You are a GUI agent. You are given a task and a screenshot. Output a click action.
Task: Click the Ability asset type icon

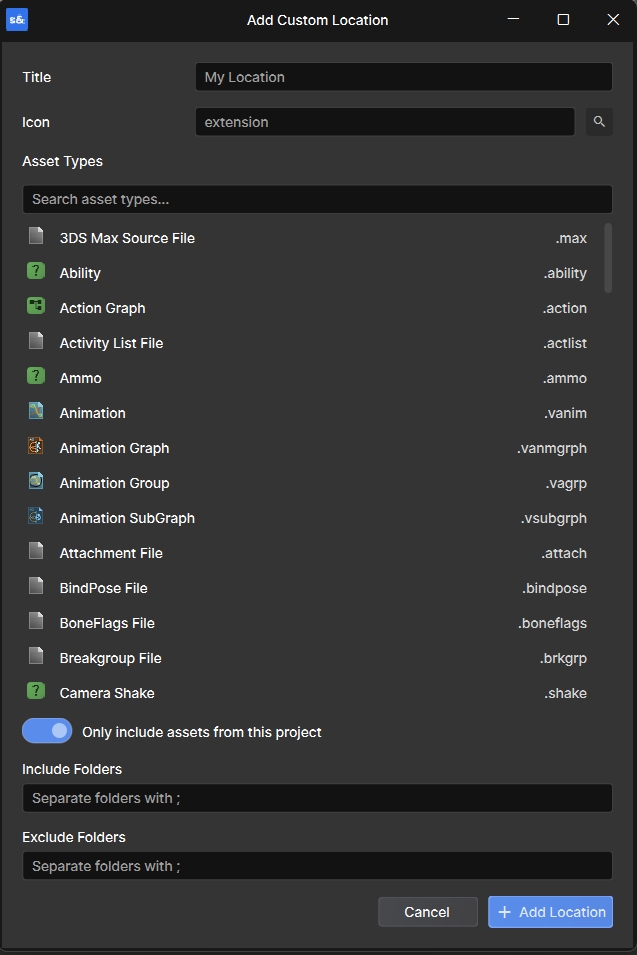pyautogui.click(x=36, y=272)
